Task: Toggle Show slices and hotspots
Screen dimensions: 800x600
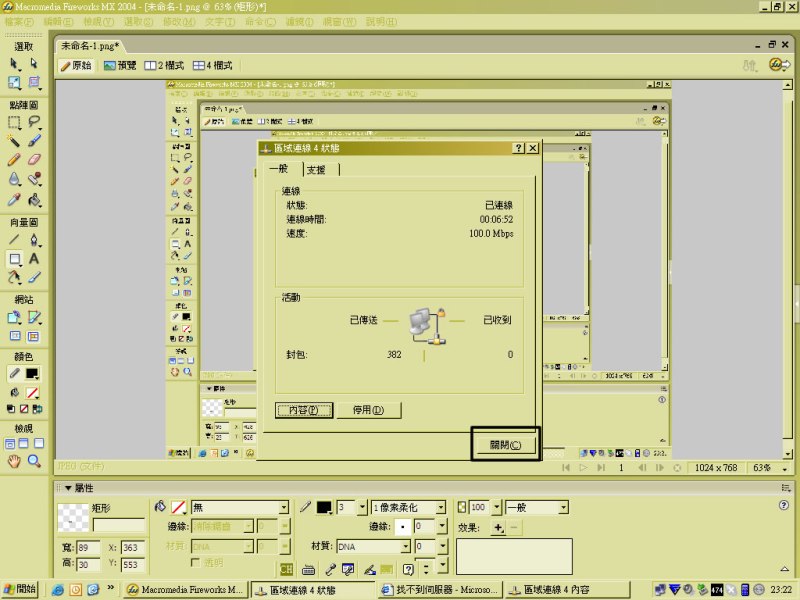Action: coord(33,336)
